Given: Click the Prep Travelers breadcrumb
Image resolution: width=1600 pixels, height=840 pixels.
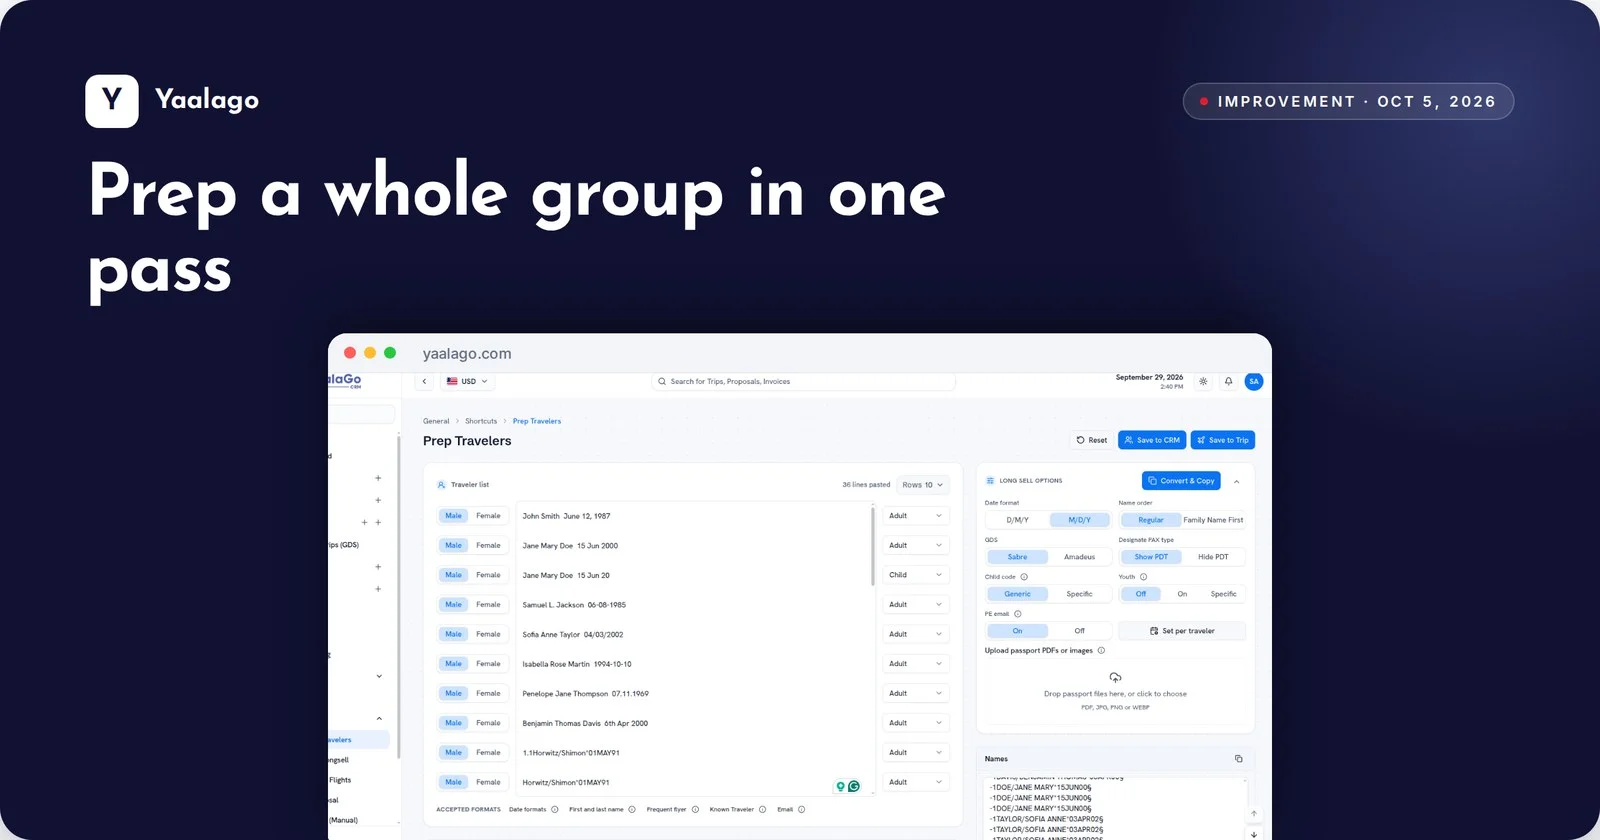Looking at the screenshot, I should pos(537,421).
